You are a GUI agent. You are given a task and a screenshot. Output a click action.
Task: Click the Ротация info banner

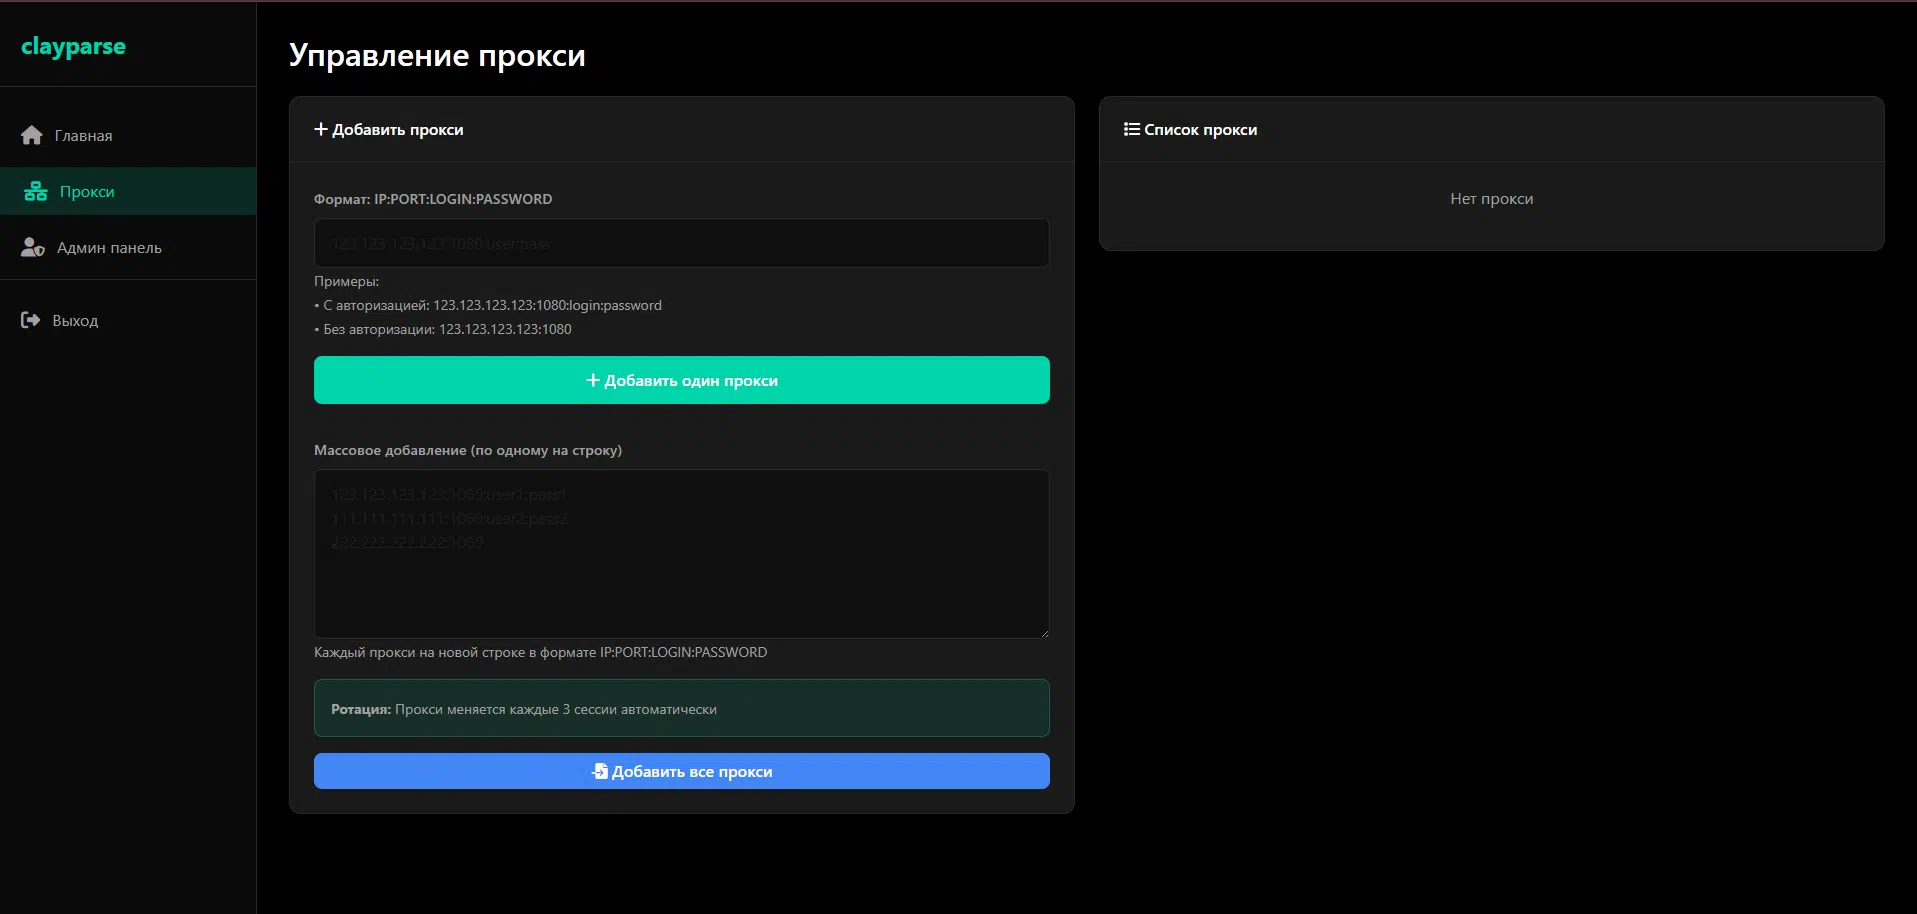pyautogui.click(x=681, y=708)
